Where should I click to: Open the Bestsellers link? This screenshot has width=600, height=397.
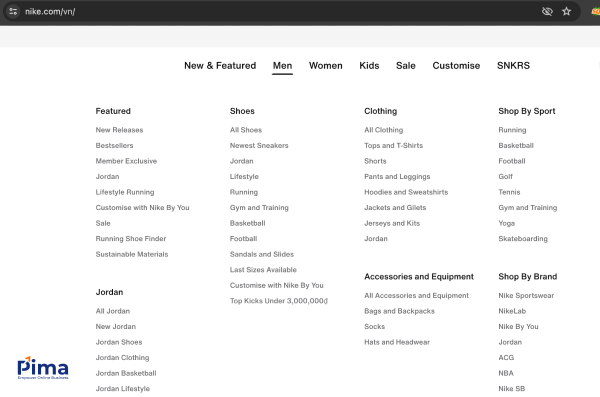point(114,145)
